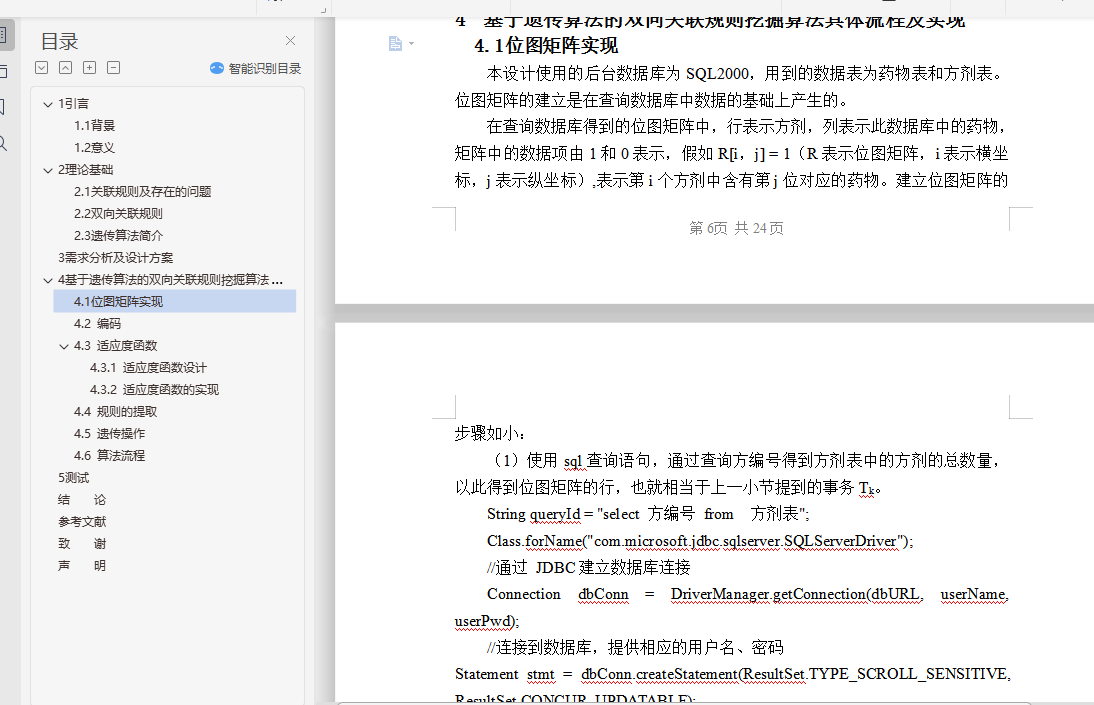Open 2.1关联规则及存在的问题 entry
The height and width of the screenshot is (705, 1094).
point(142,191)
